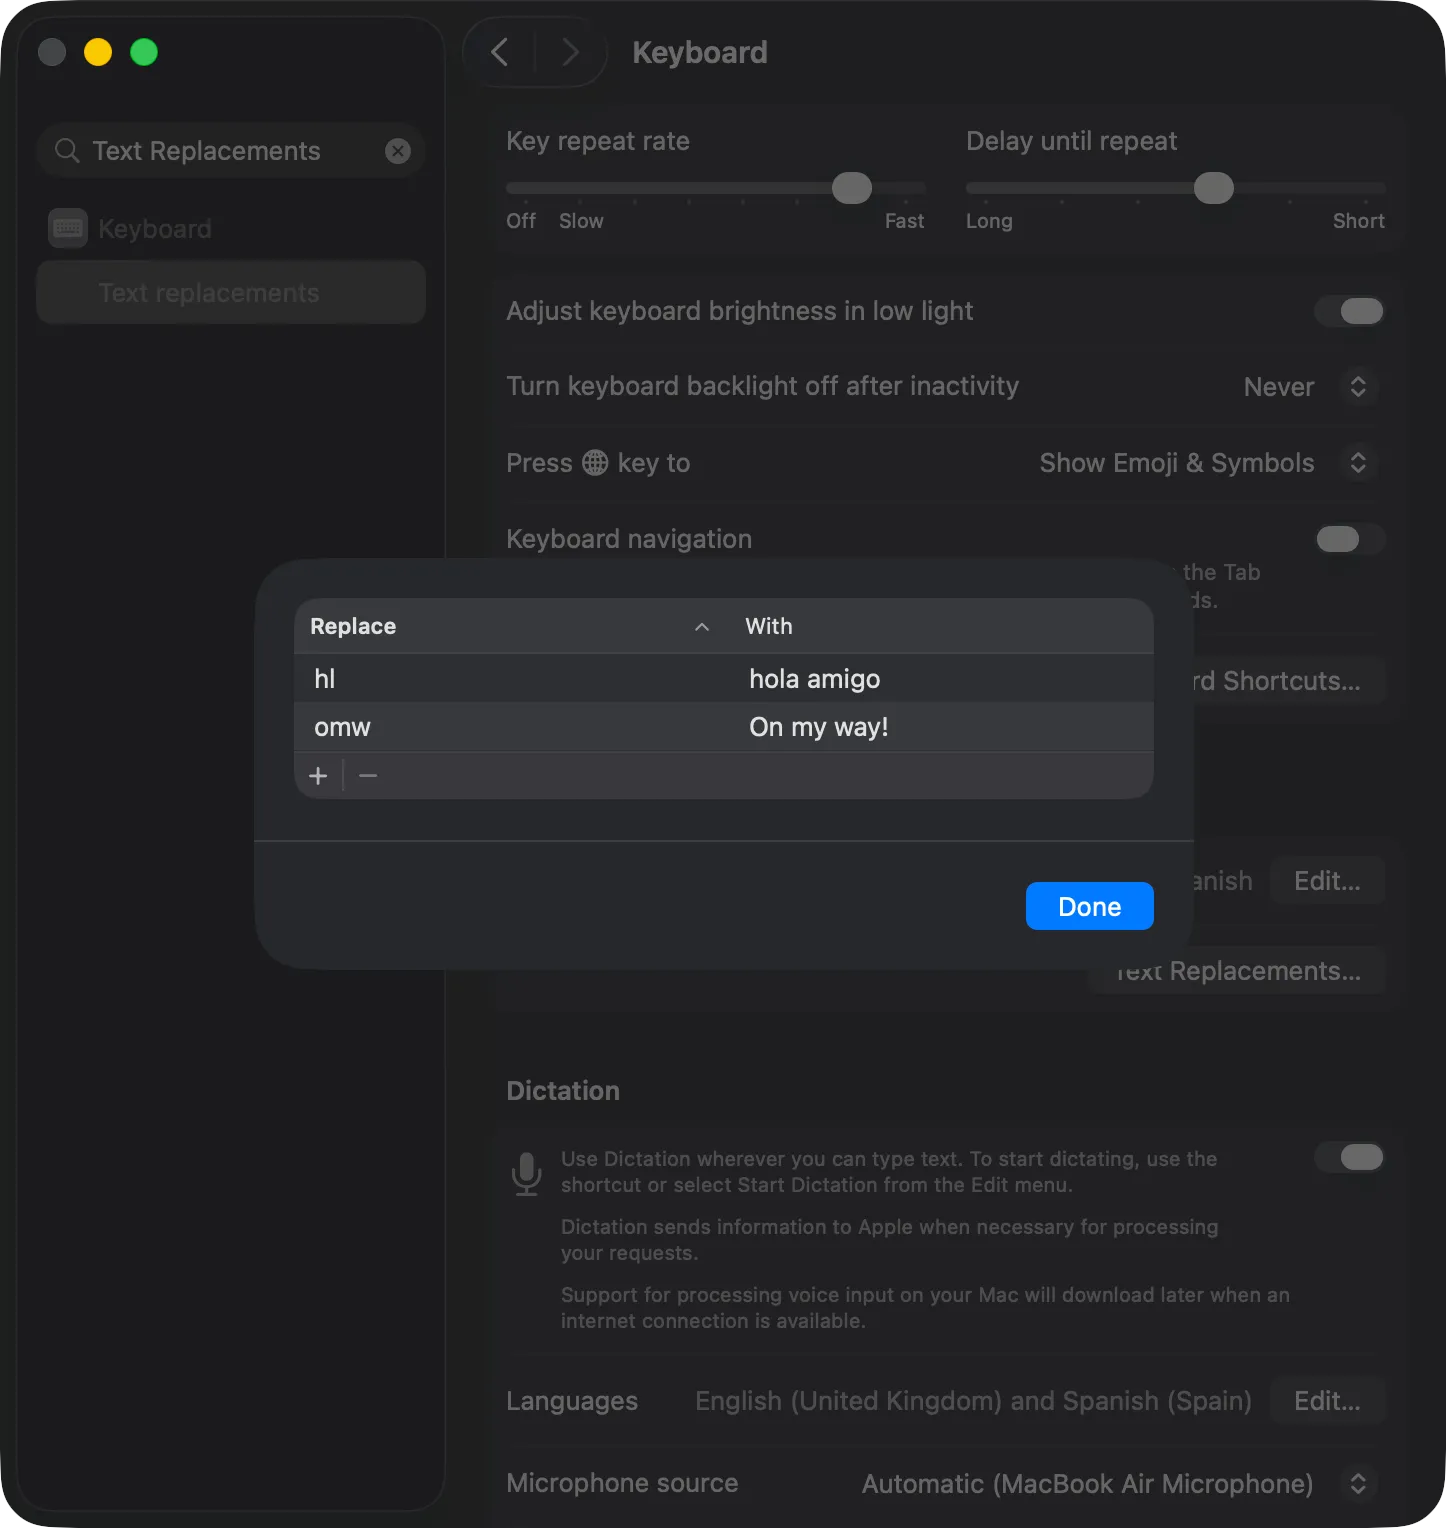Toggle the Keyboard navigation switch

[x=1350, y=539]
